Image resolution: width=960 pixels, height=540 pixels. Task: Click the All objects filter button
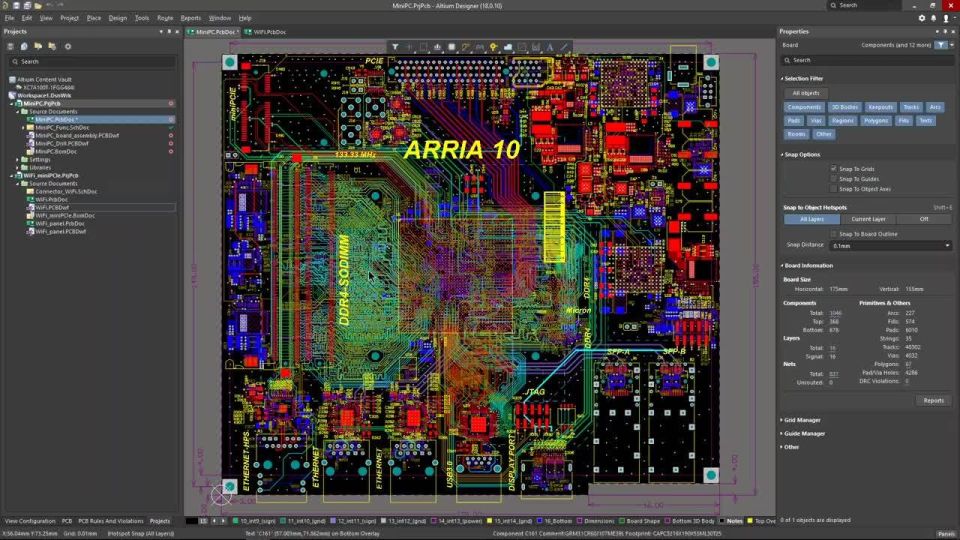coord(806,93)
